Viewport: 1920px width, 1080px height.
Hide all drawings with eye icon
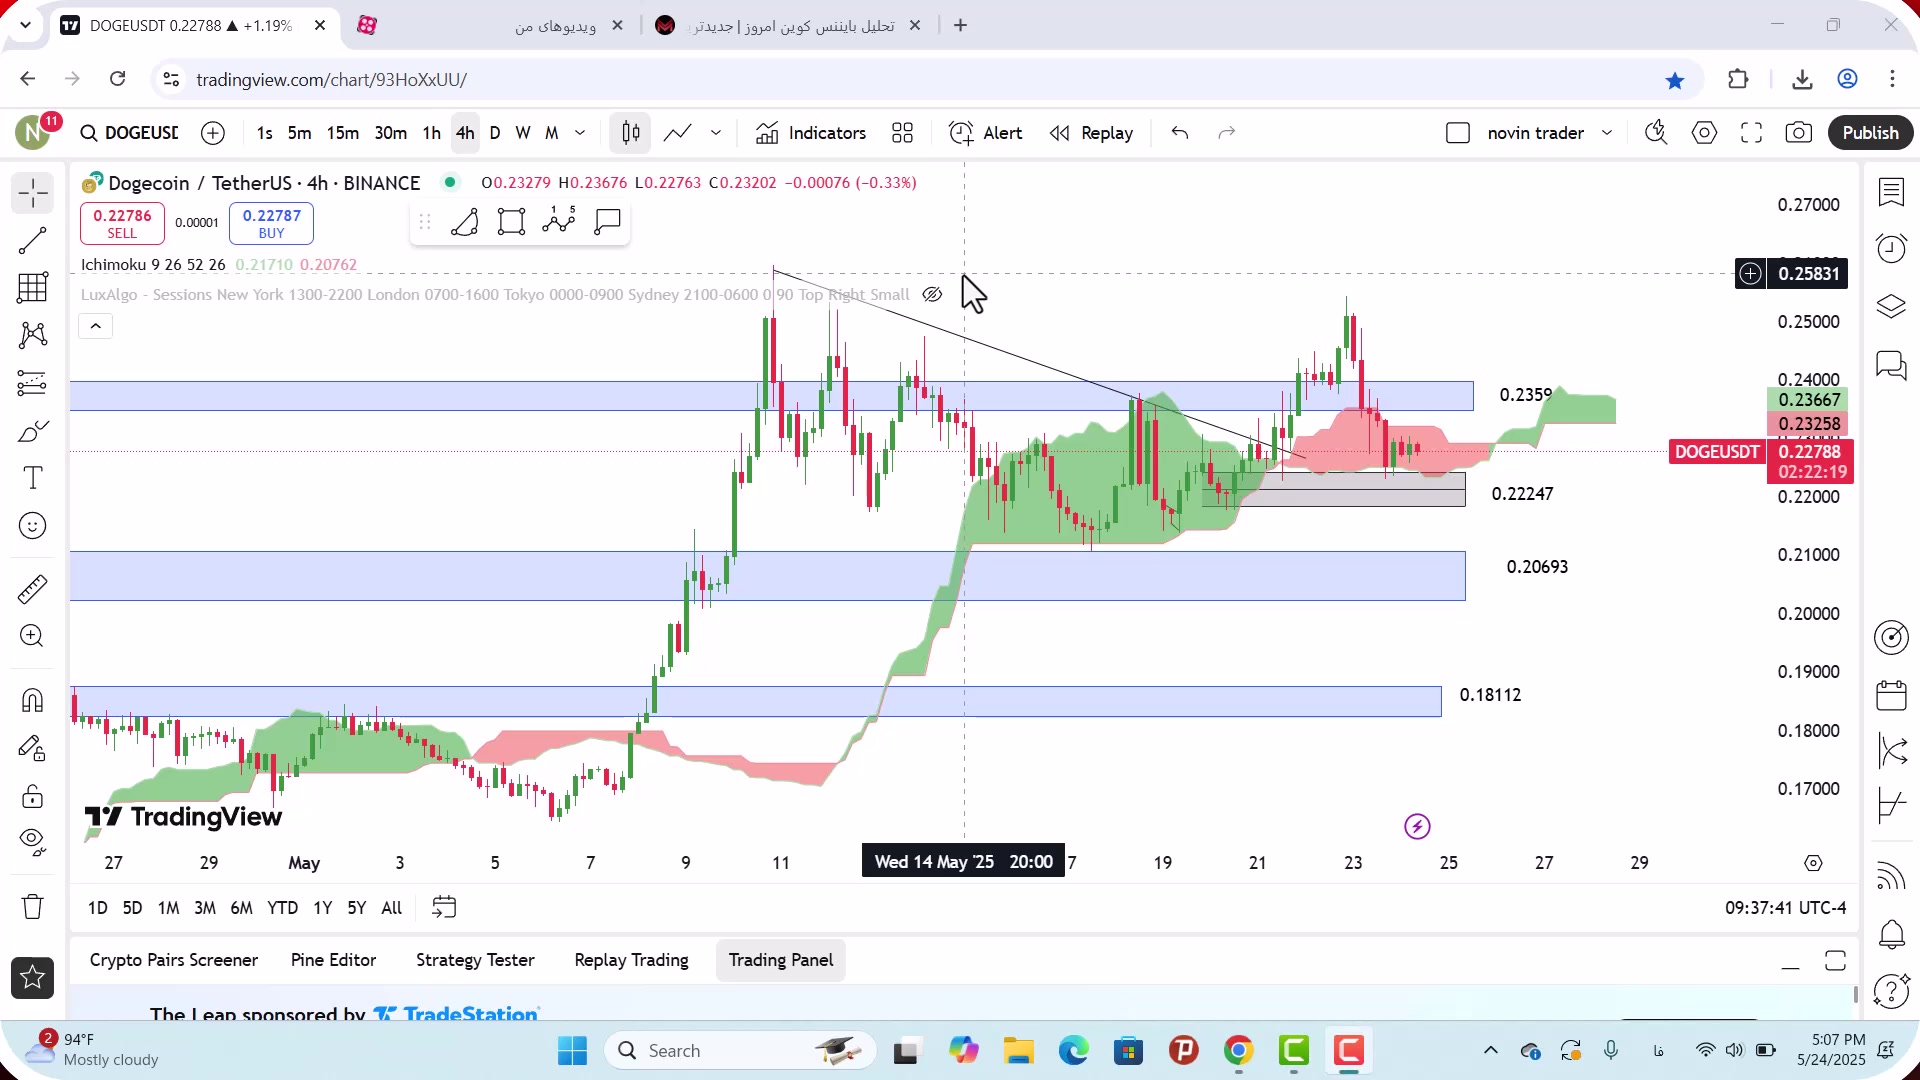click(x=33, y=842)
